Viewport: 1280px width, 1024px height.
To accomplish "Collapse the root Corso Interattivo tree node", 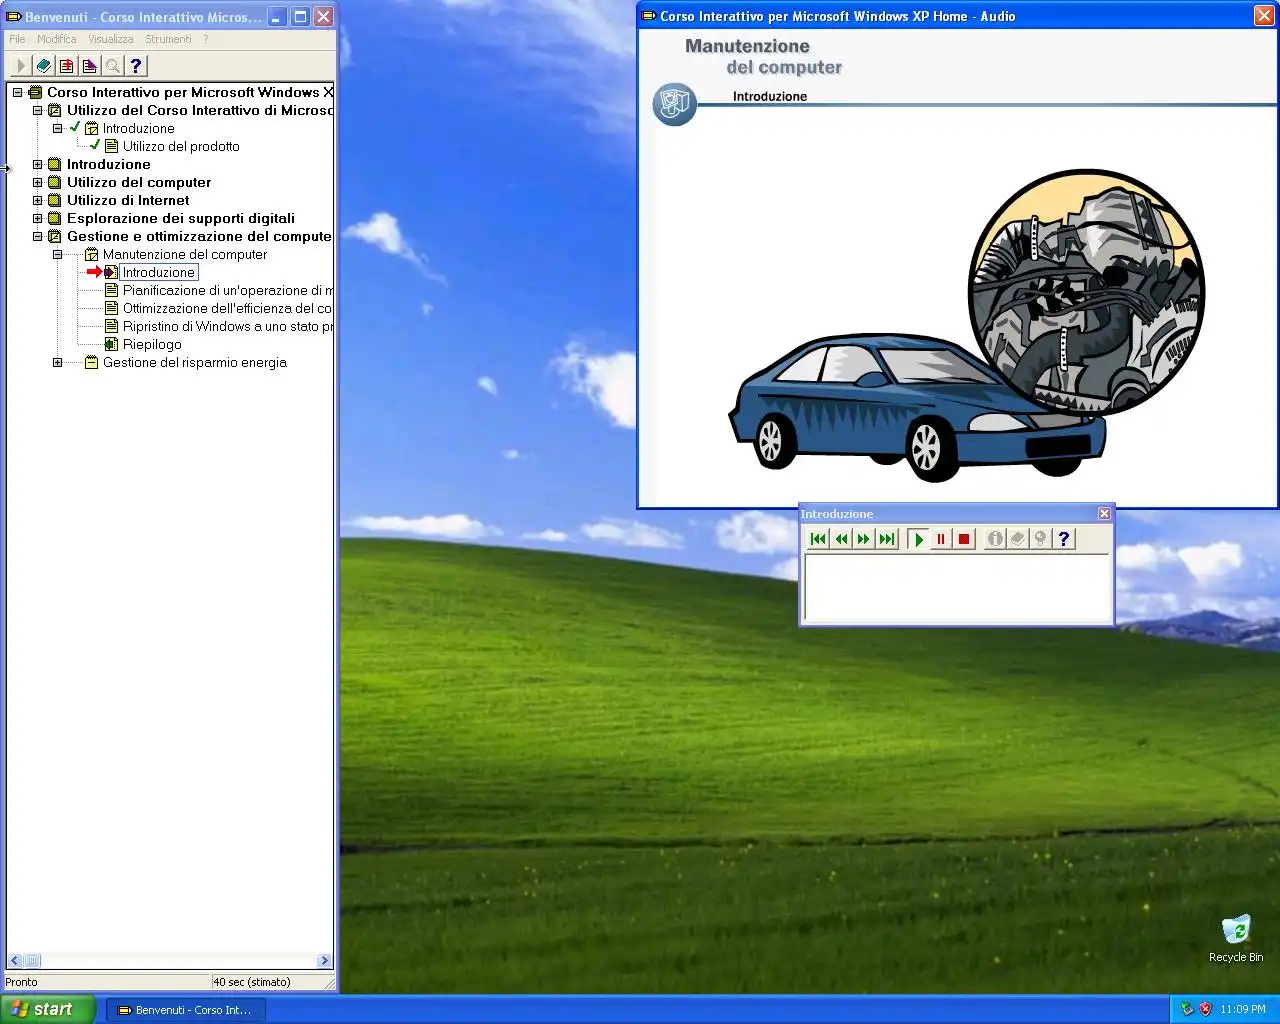I will click(17, 92).
